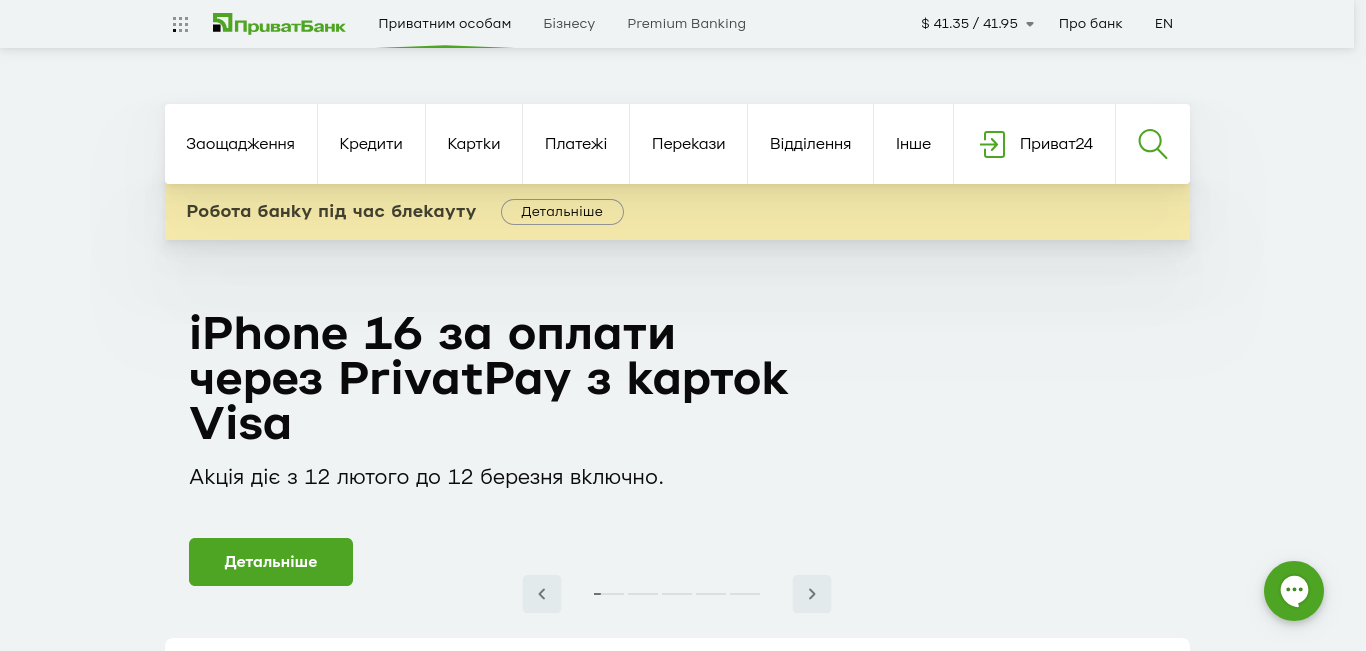Open the Інше menu
The width and height of the screenshot is (1366, 651).
pyautogui.click(x=914, y=144)
